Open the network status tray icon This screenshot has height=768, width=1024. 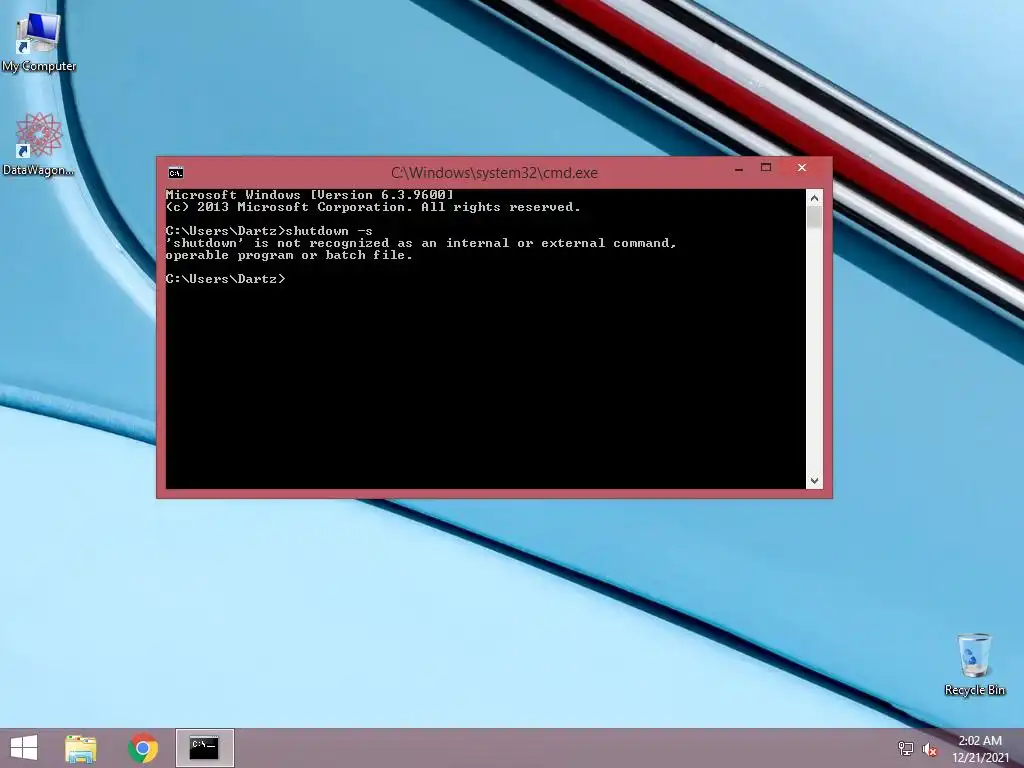[x=906, y=749]
